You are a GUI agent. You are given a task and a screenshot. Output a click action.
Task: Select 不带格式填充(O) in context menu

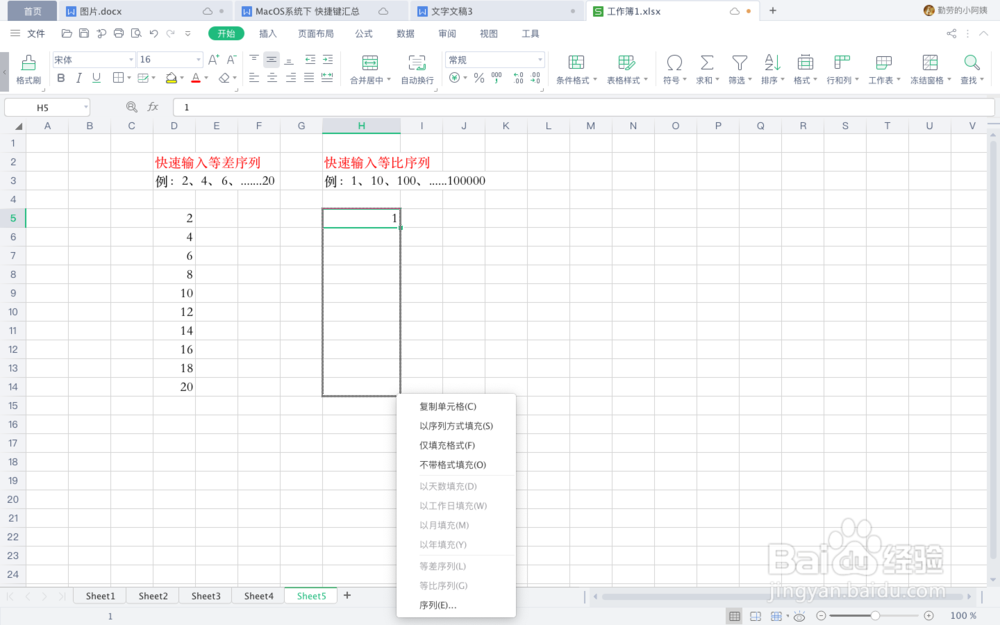click(x=455, y=465)
